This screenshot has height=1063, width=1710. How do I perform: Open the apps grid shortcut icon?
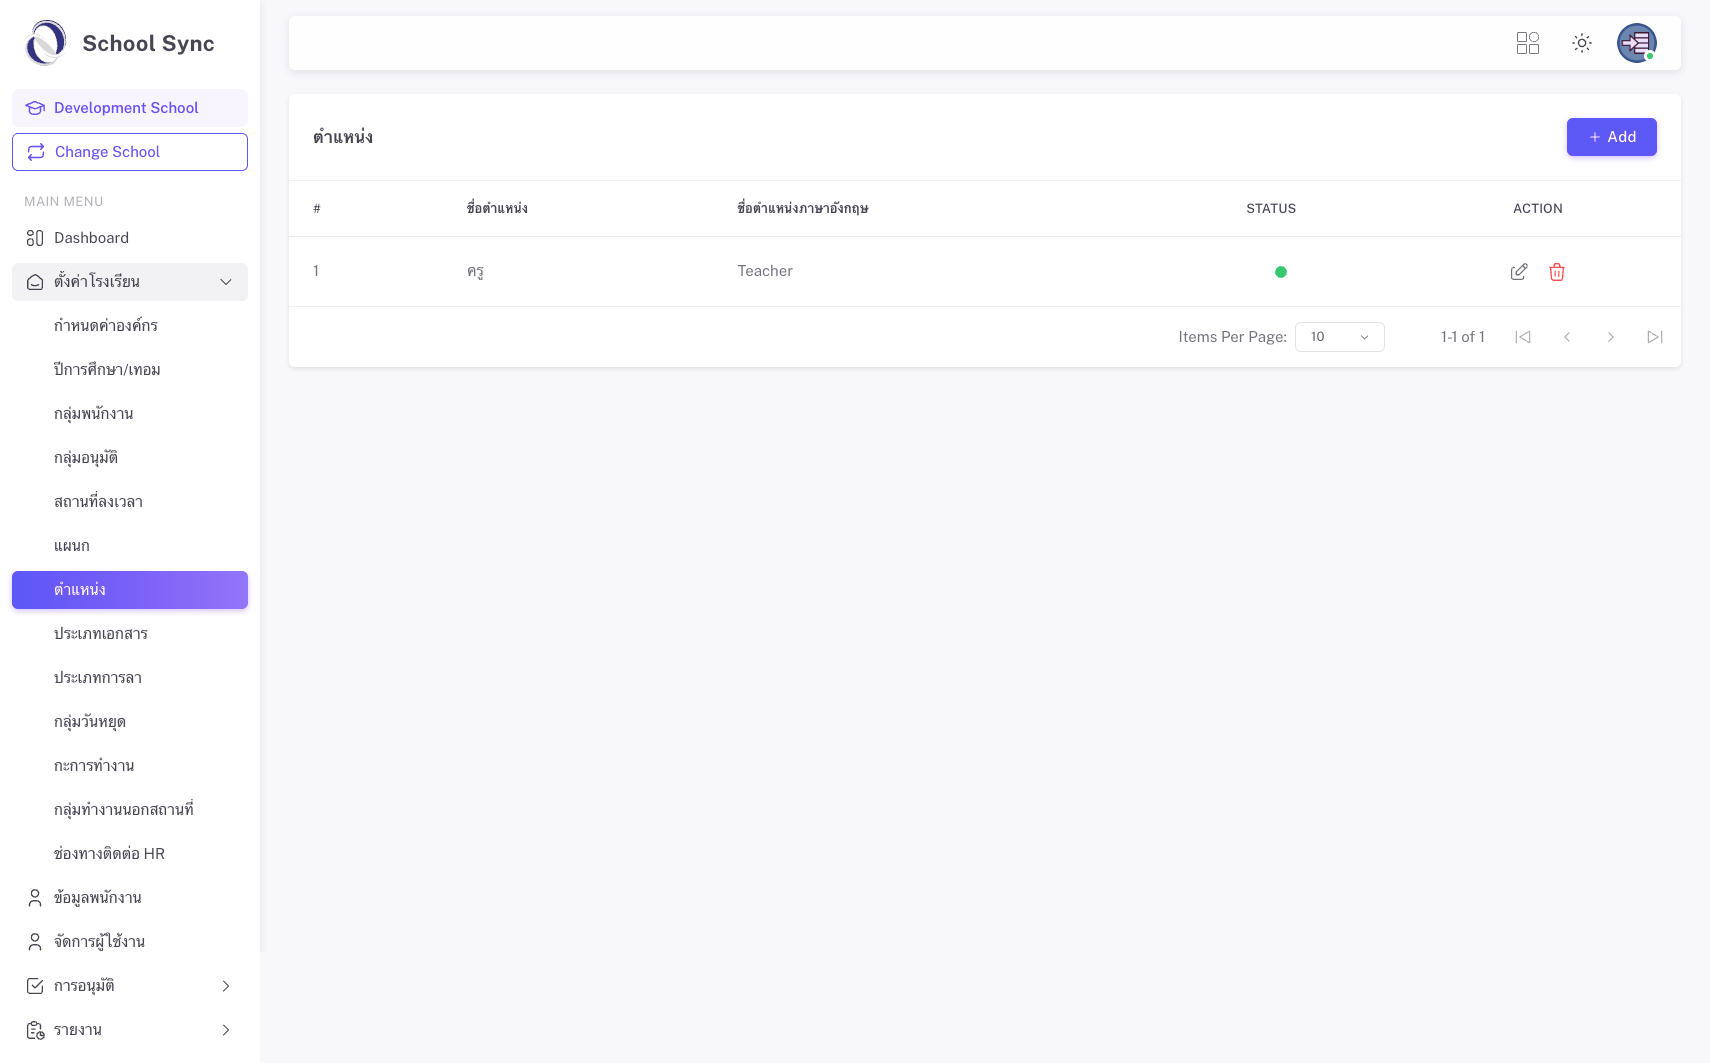click(1528, 43)
